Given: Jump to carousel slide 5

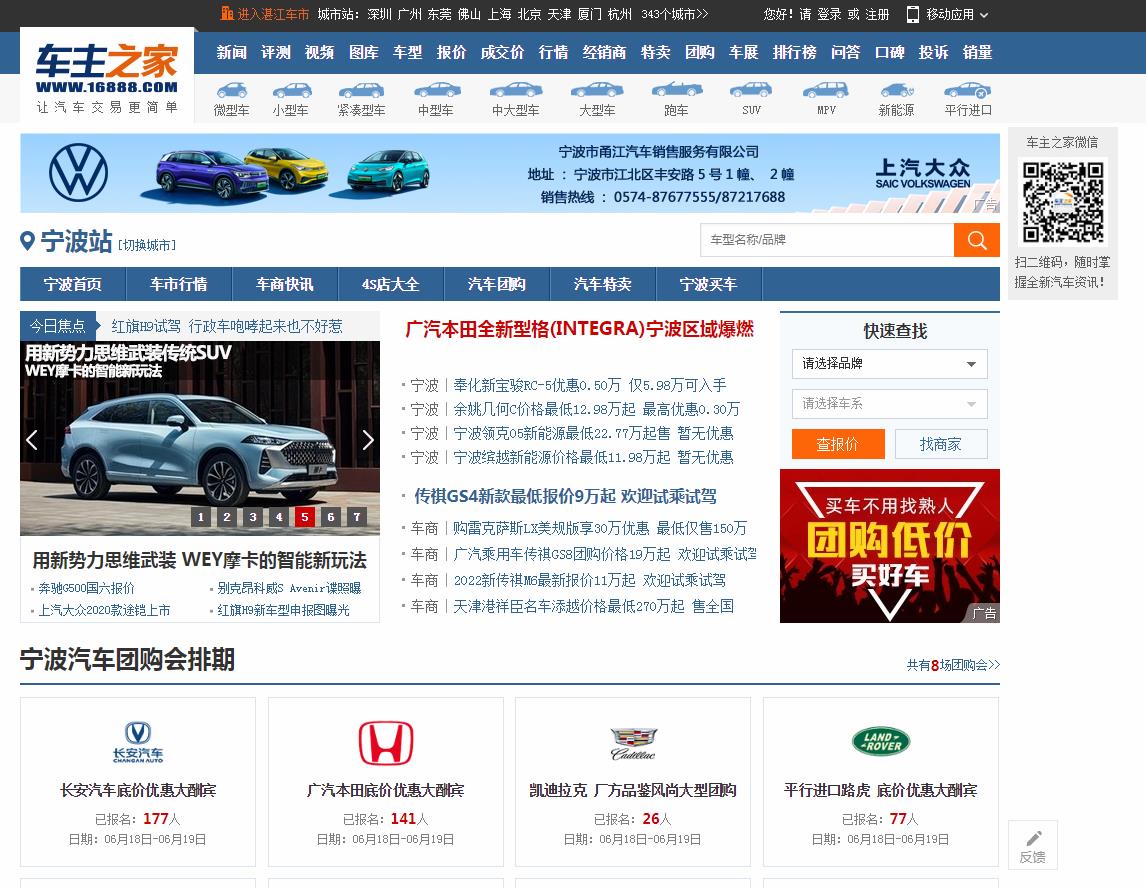Looking at the screenshot, I should click(305, 517).
